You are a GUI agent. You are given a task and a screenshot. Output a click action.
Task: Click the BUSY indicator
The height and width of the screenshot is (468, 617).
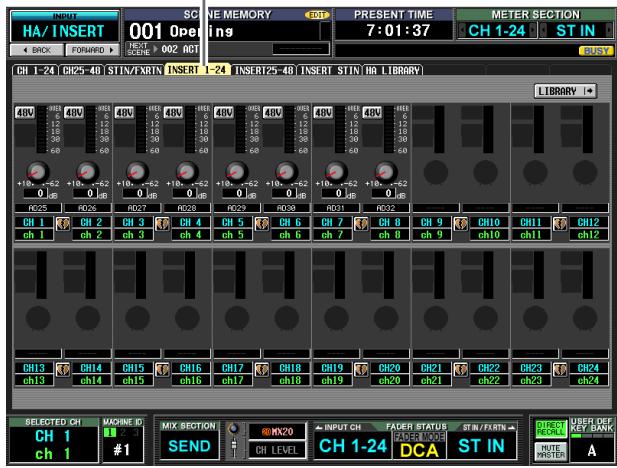pos(596,51)
